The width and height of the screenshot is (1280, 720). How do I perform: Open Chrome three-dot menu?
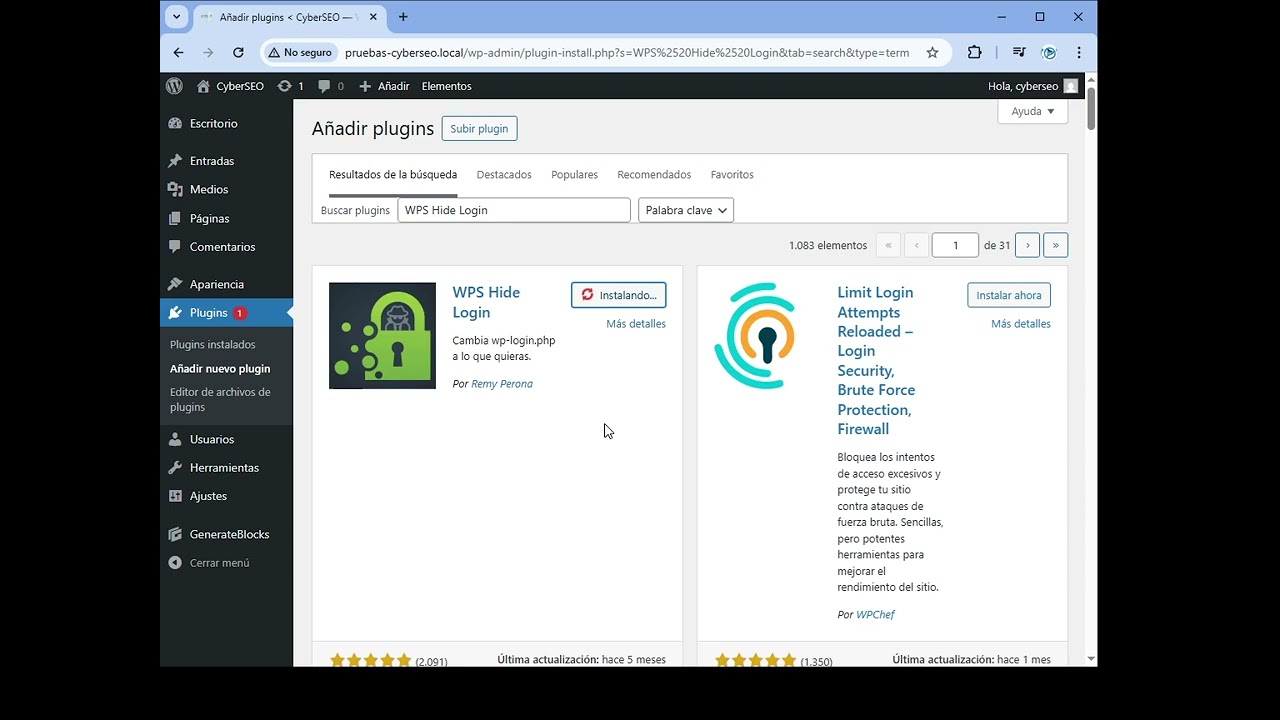(1079, 53)
